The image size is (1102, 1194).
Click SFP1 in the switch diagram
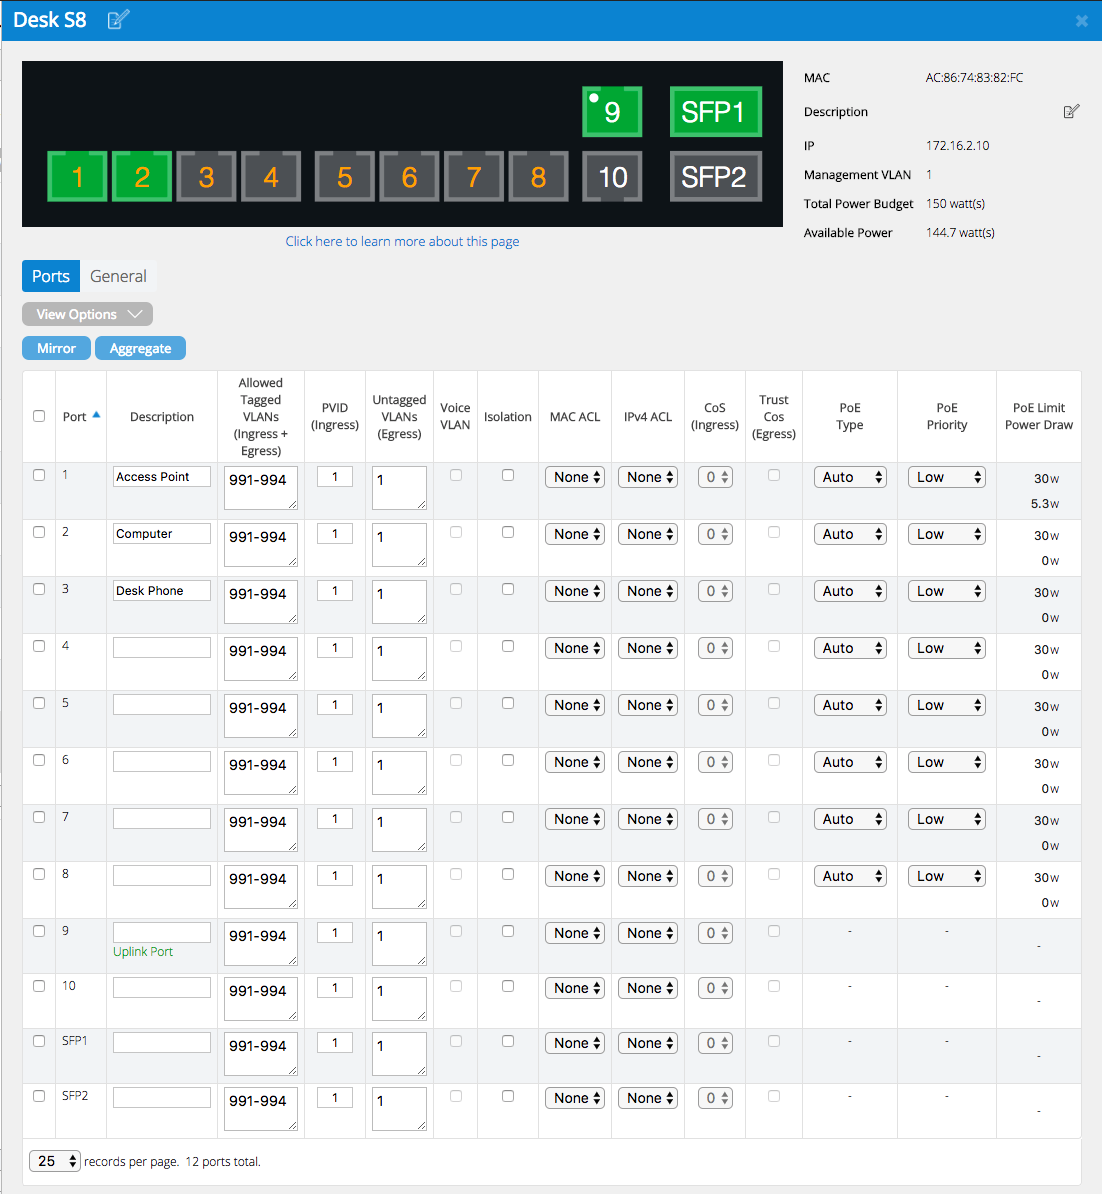click(715, 111)
